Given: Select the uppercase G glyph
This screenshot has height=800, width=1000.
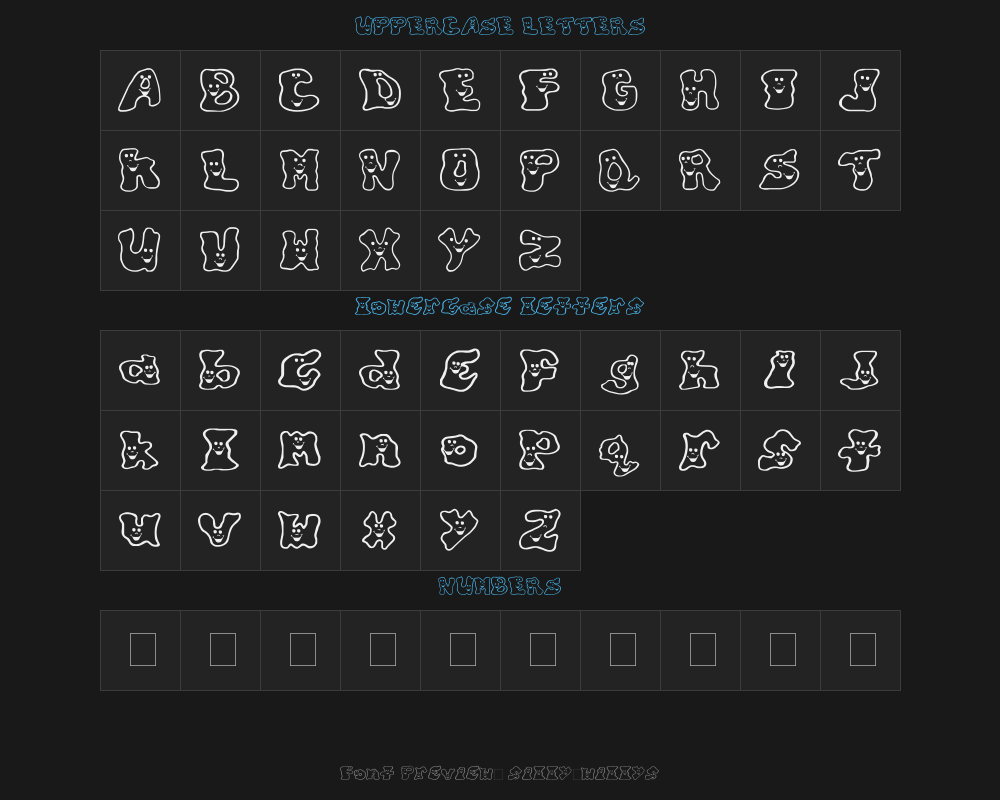Looking at the screenshot, I should [620, 90].
